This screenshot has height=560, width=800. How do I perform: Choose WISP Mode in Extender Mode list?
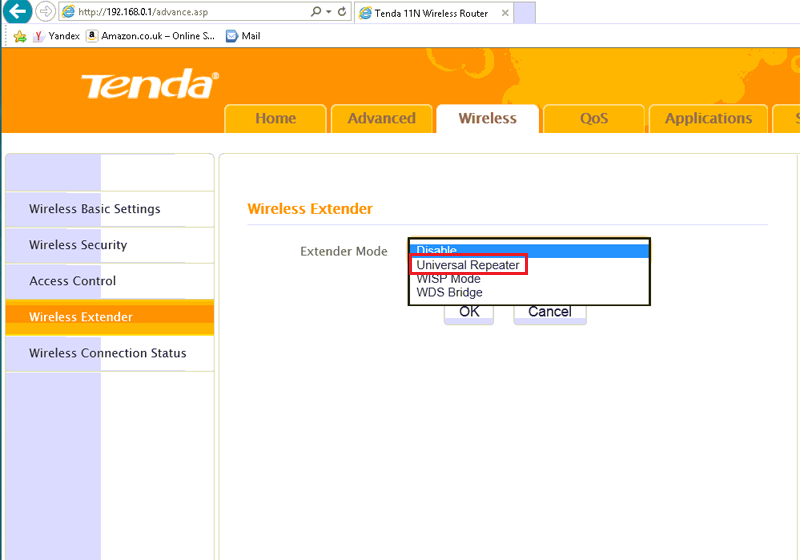[448, 279]
